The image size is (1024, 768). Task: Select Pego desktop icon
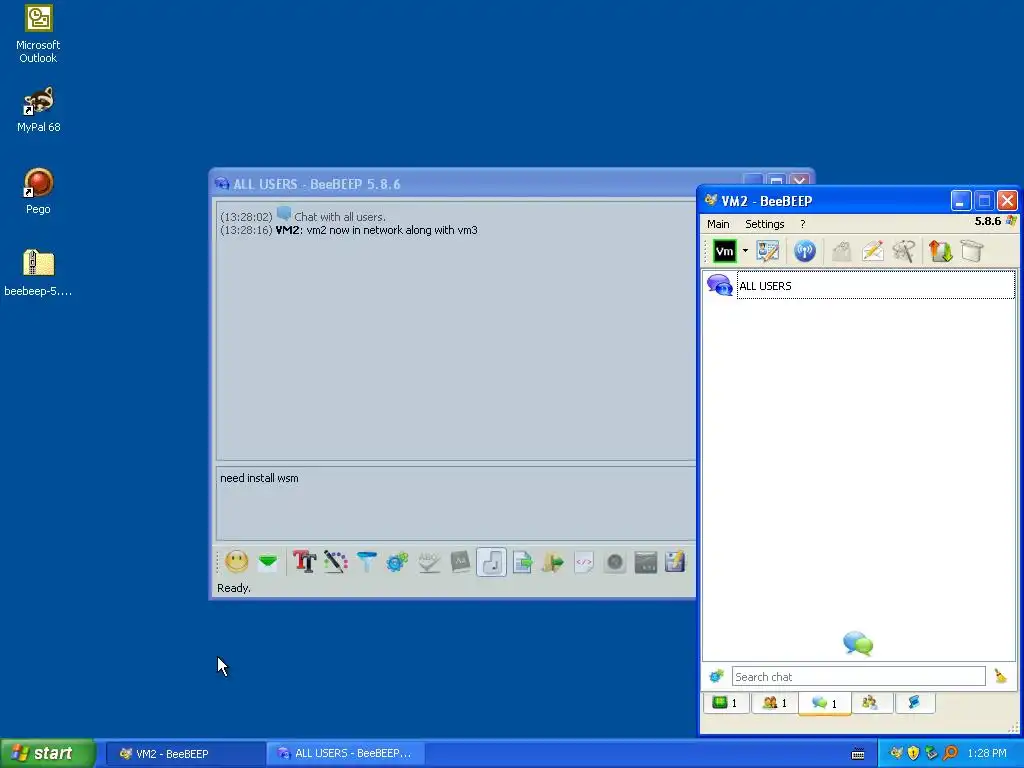38,191
